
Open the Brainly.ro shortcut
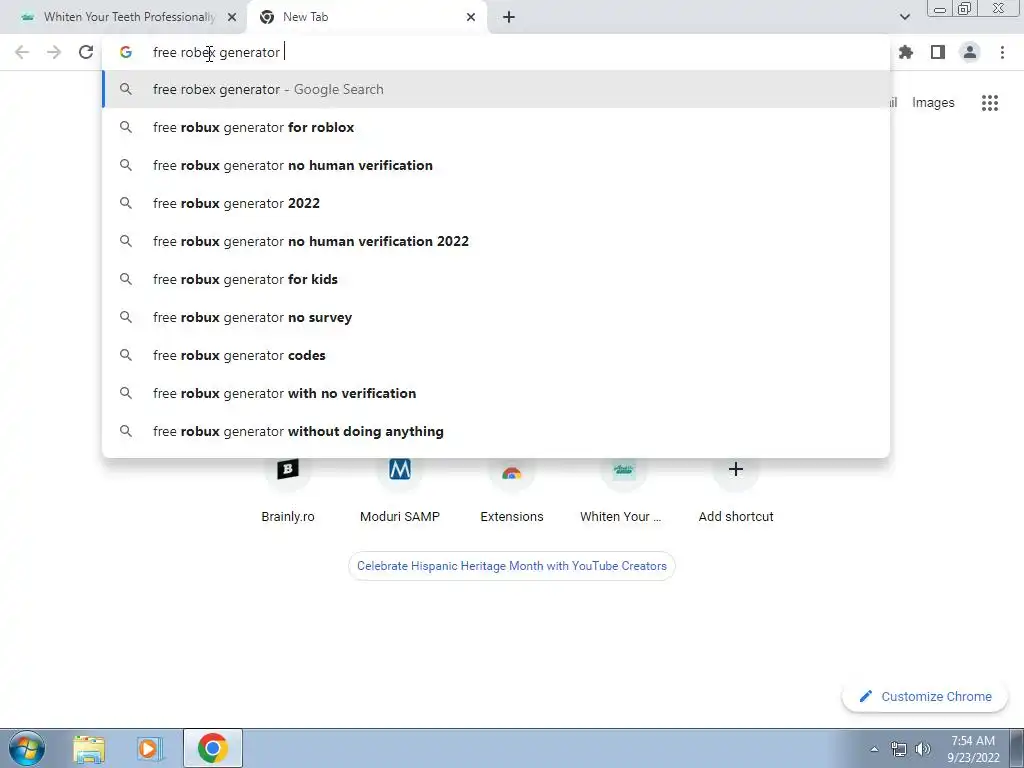coord(288,490)
